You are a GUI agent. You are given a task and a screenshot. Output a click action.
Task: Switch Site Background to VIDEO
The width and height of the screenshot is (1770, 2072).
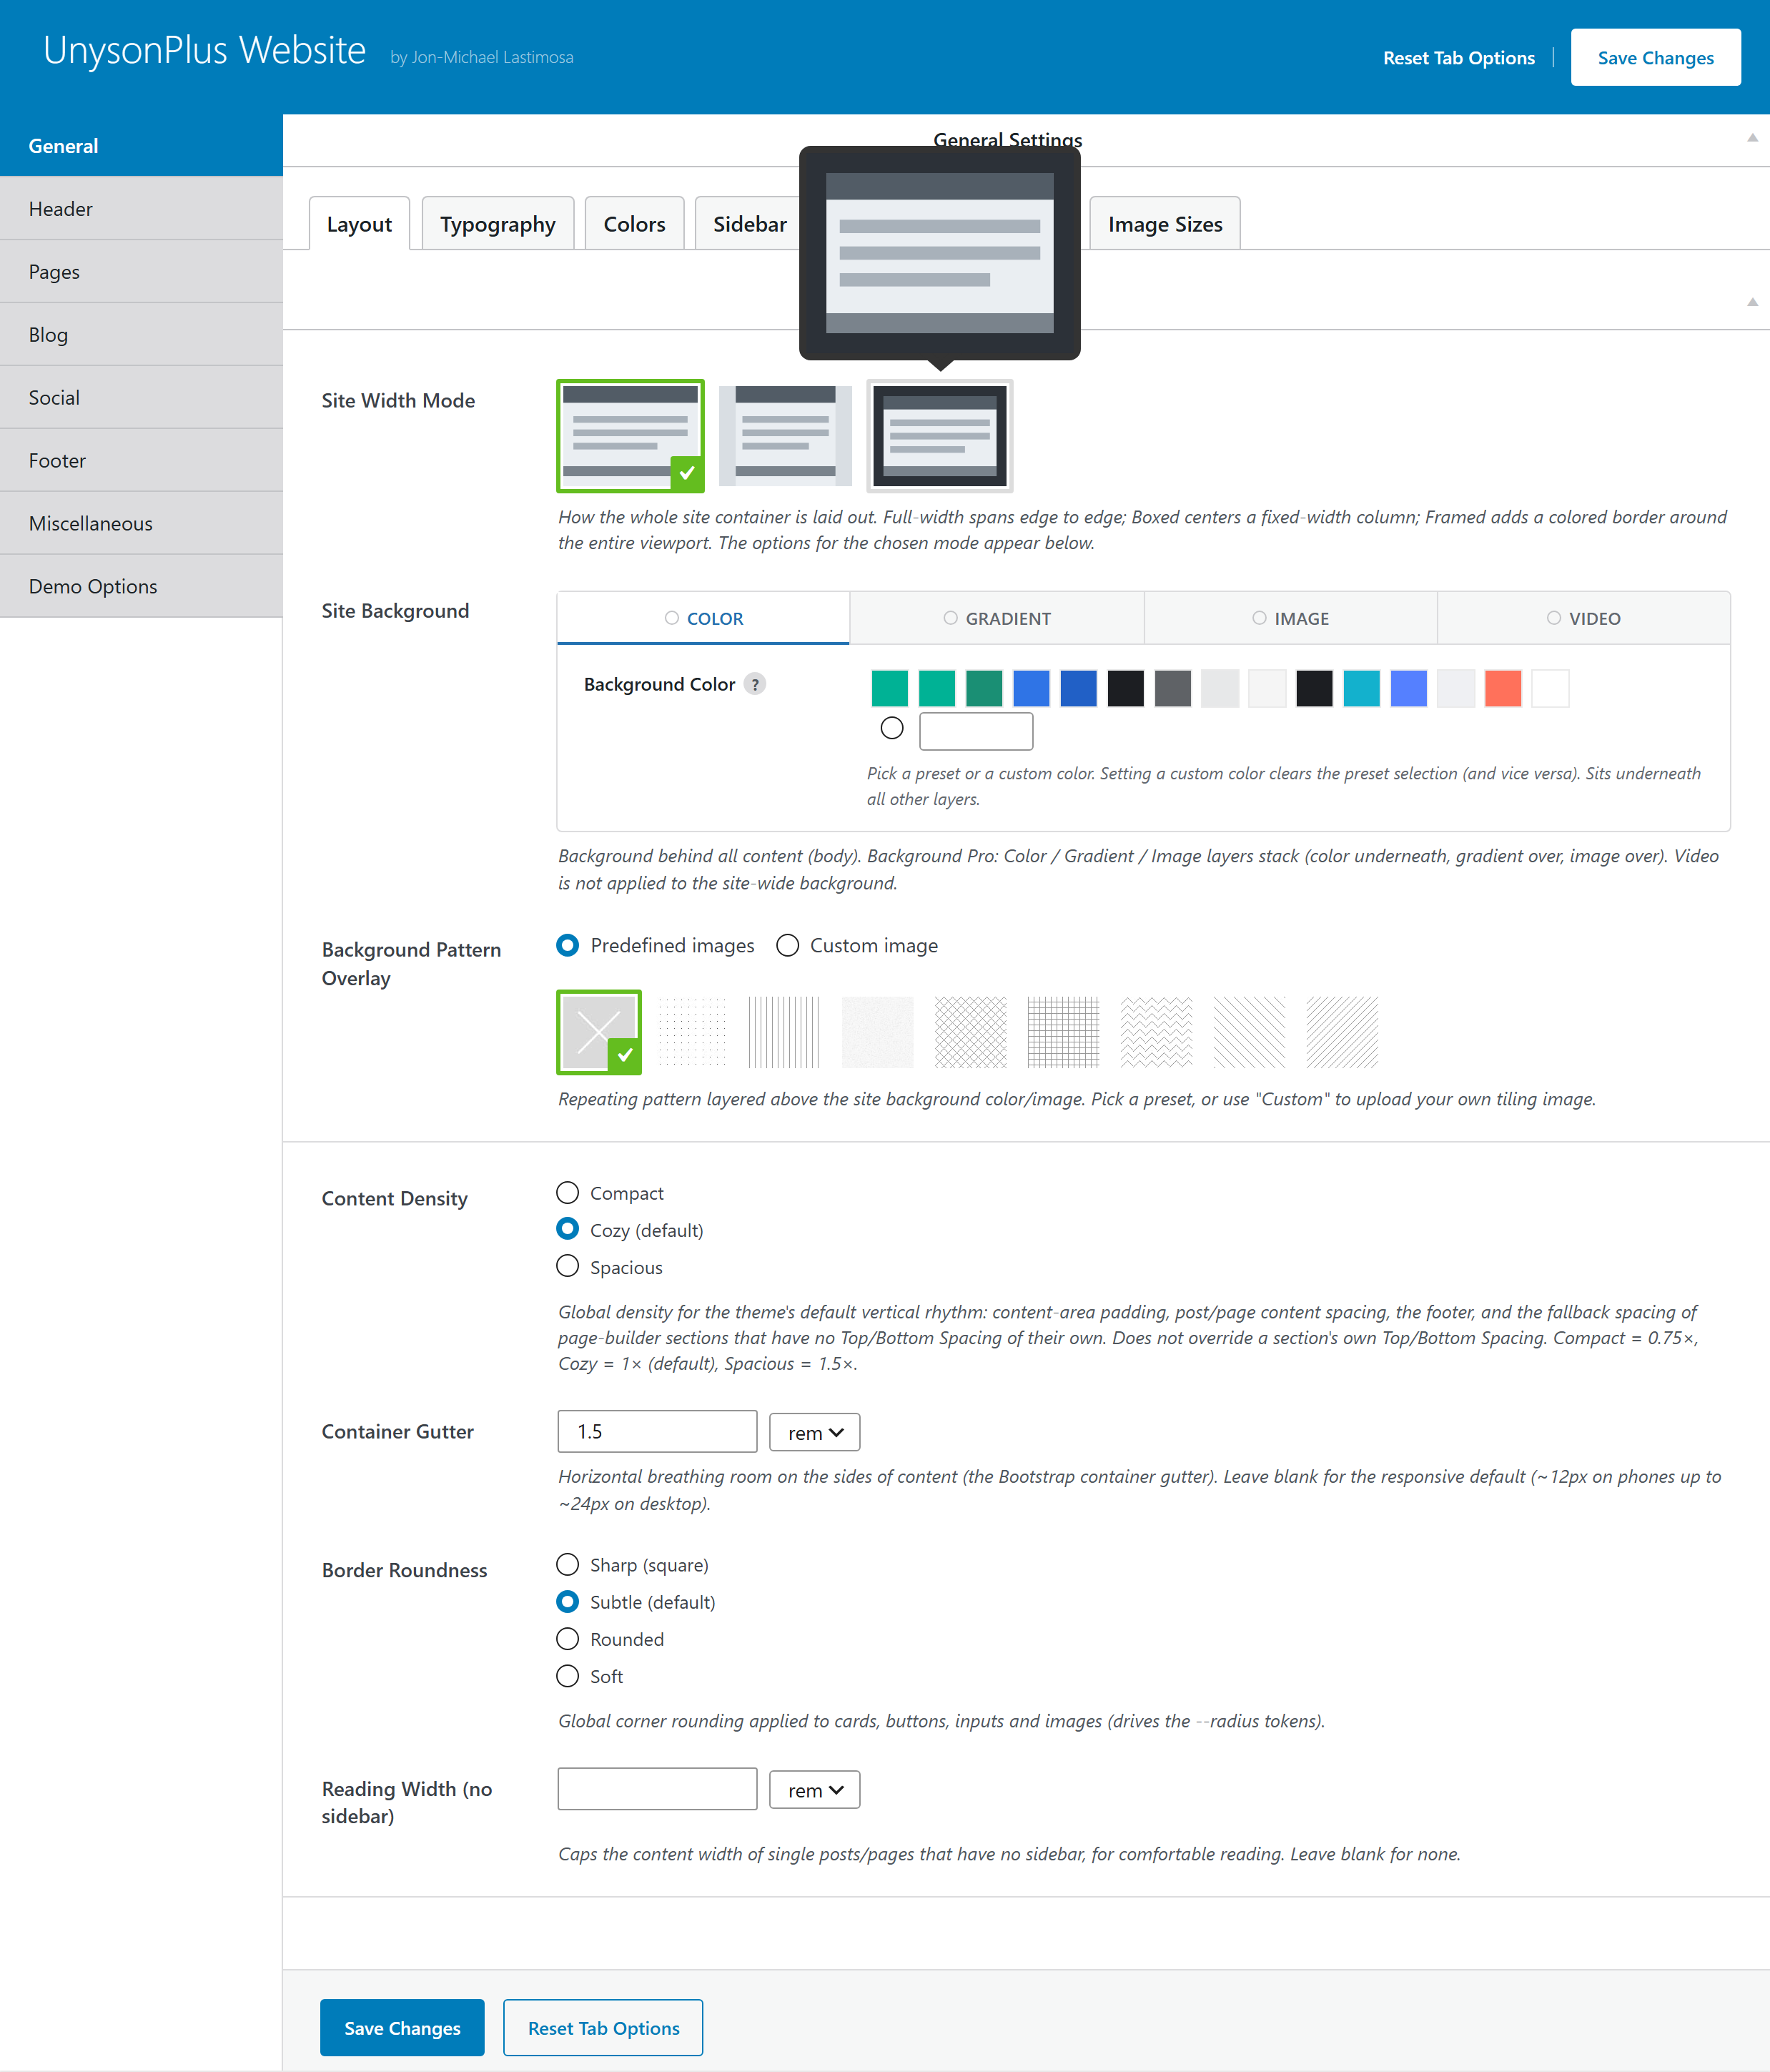click(x=1584, y=618)
